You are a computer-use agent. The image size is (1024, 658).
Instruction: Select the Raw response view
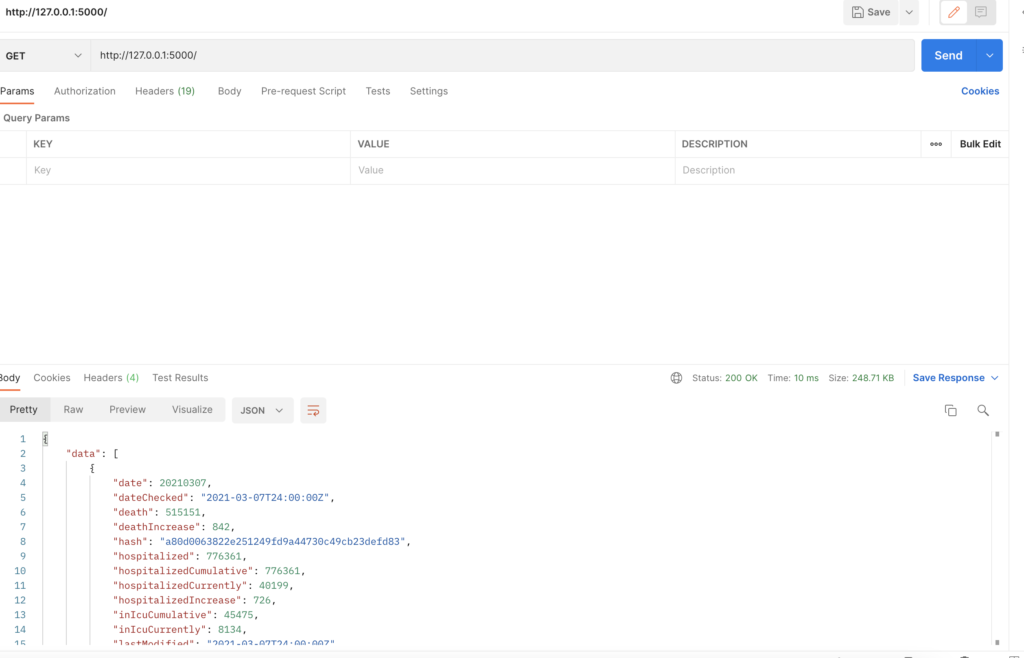[73, 409]
